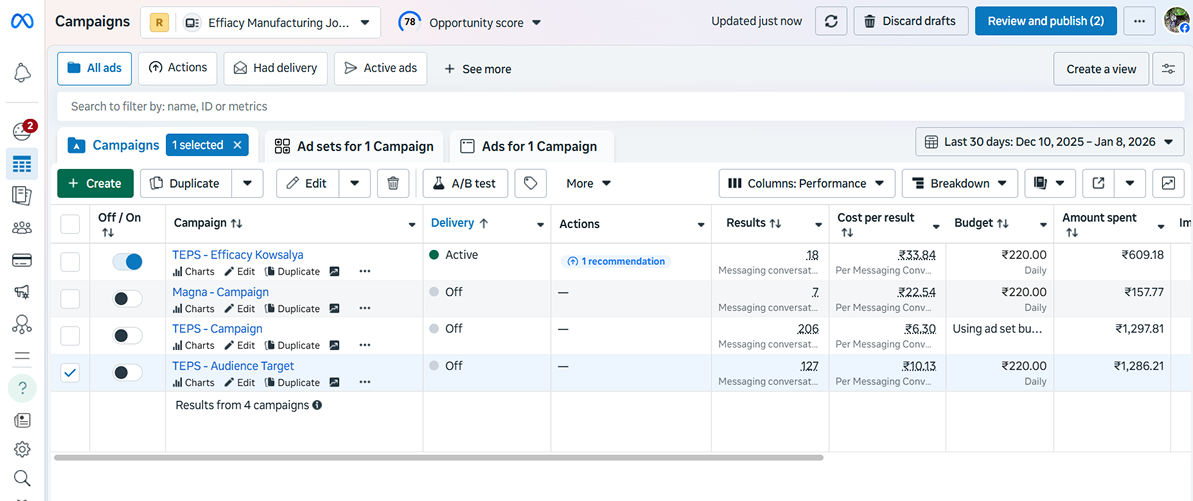The height and width of the screenshot is (501, 1193).
Task: Click the trash delete icon in toolbar
Action: pyautogui.click(x=393, y=183)
